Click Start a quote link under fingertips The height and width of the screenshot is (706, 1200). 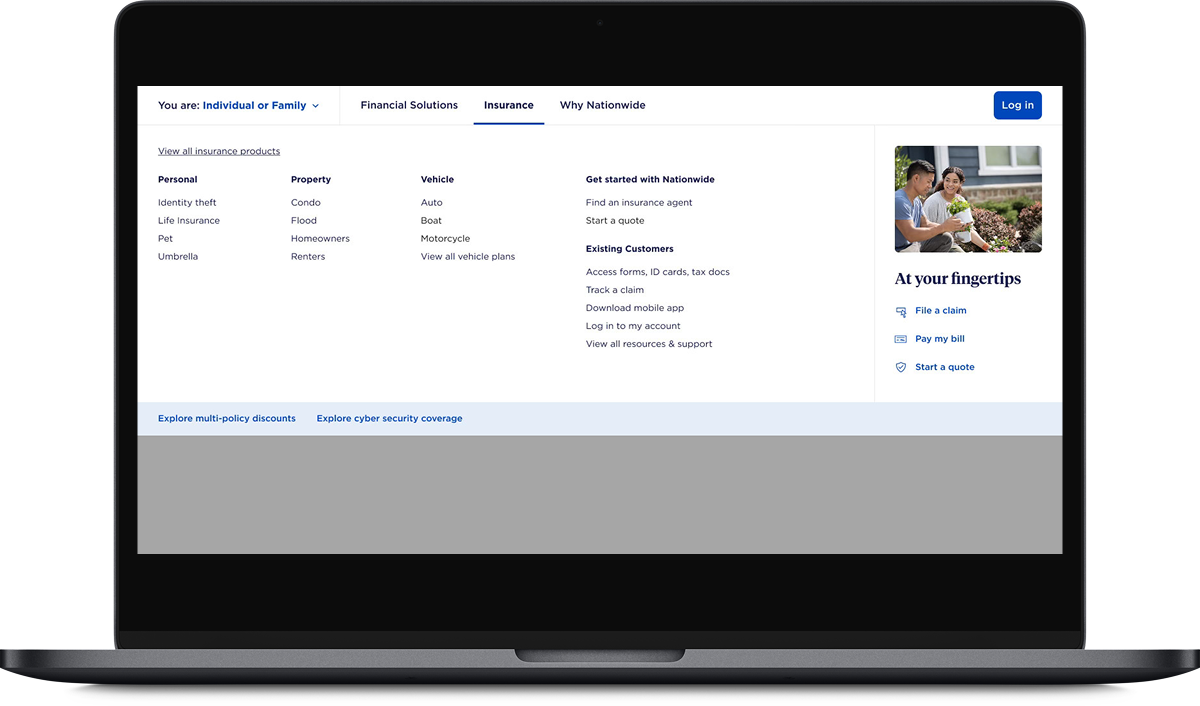(x=945, y=367)
